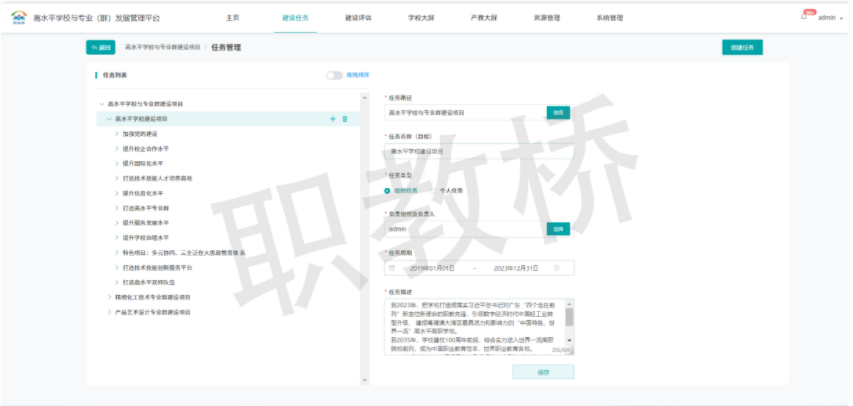Image resolution: width=853 pixels, height=406 pixels.
Task: Select the 产品艺术设计专业群建设项目 row text
Action: click(152, 312)
